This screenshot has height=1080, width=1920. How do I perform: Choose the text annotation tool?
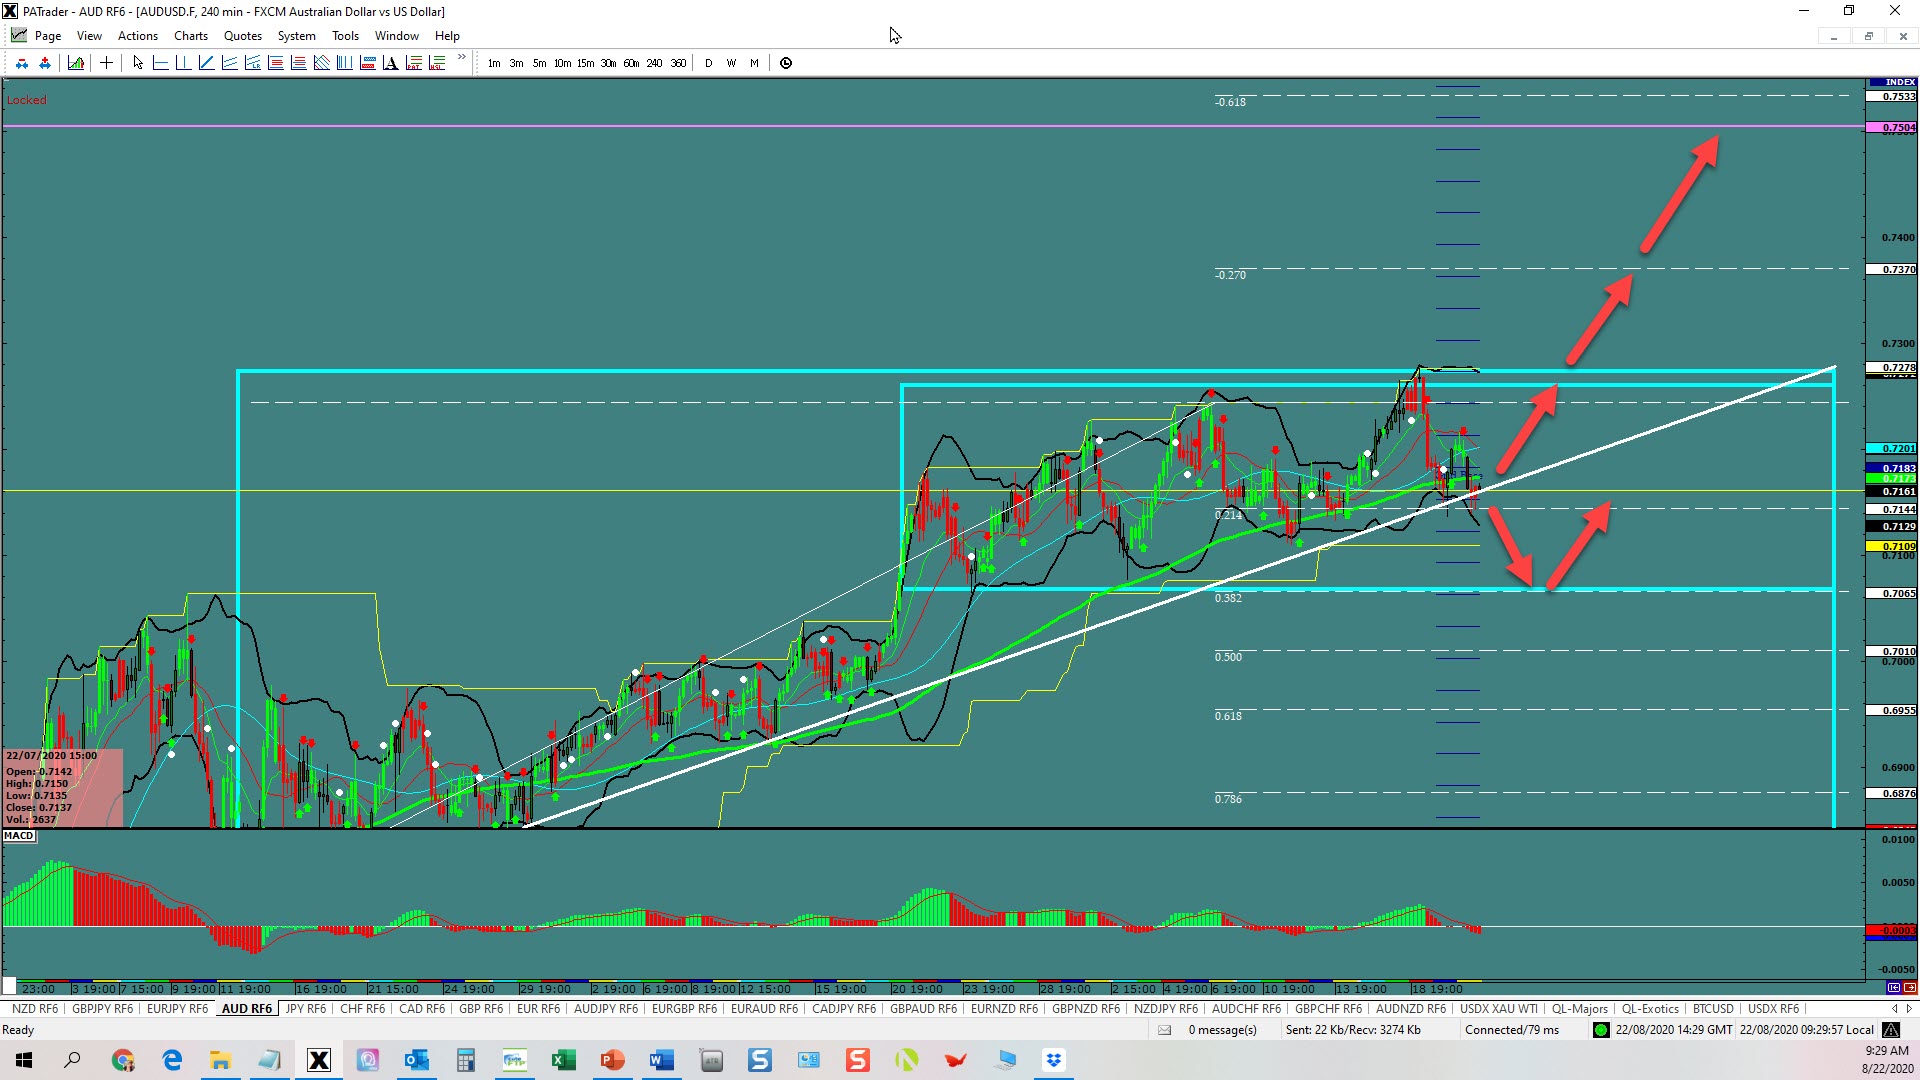[390, 63]
